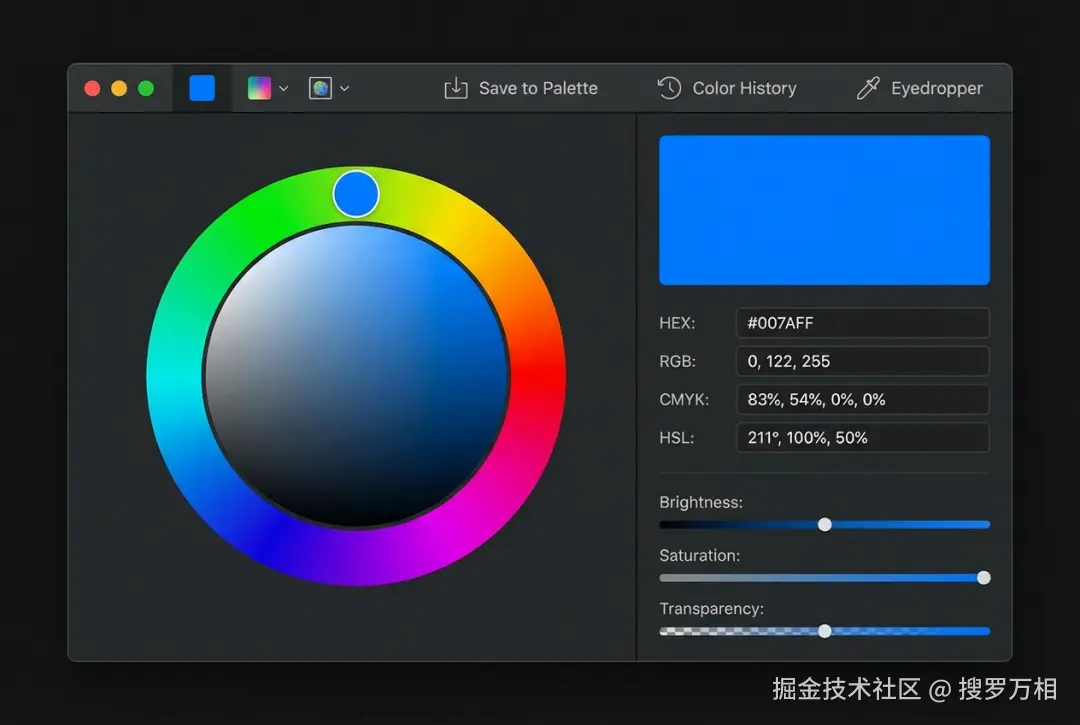The width and height of the screenshot is (1080, 725).
Task: Click the CMYK: label
Action: point(684,399)
